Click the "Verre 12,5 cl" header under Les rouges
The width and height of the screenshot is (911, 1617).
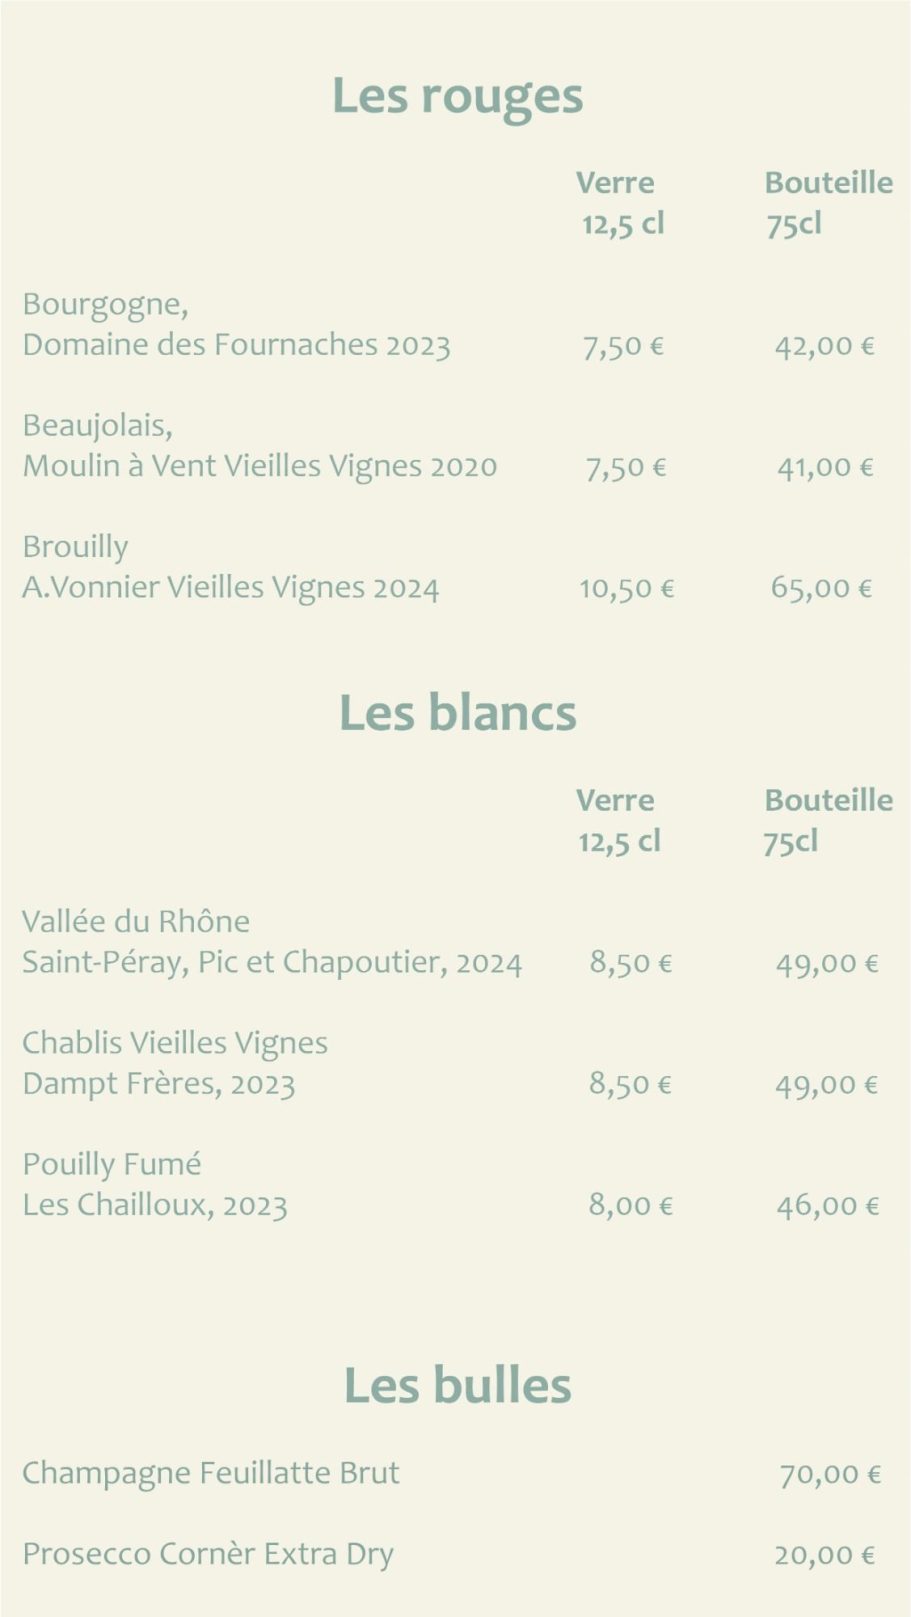619,203
